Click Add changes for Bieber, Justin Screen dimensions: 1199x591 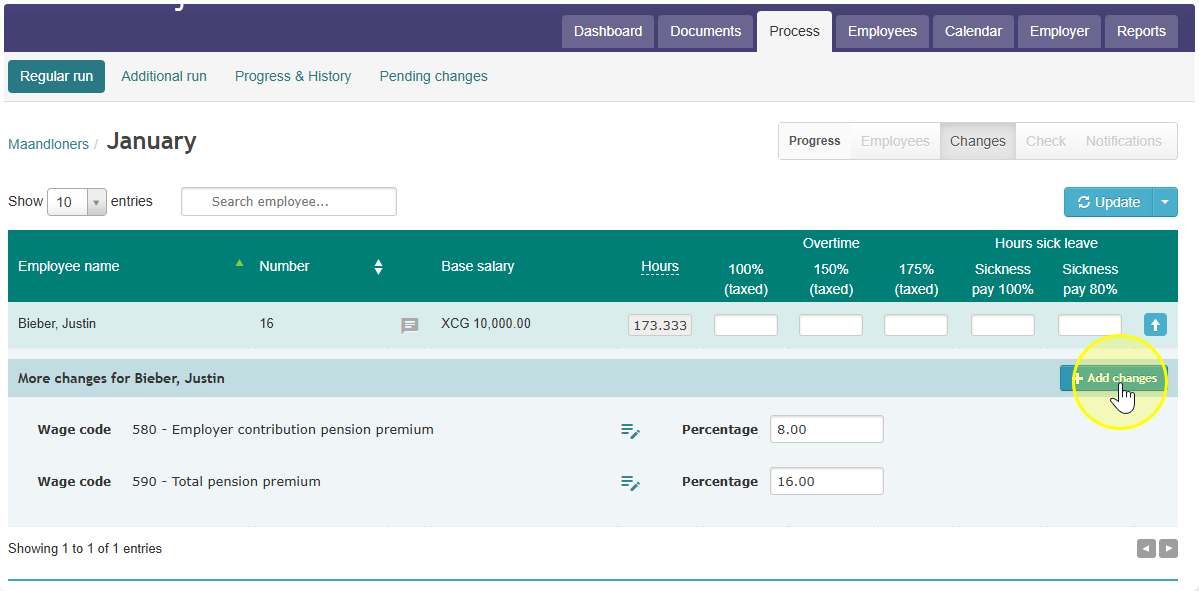(1113, 378)
